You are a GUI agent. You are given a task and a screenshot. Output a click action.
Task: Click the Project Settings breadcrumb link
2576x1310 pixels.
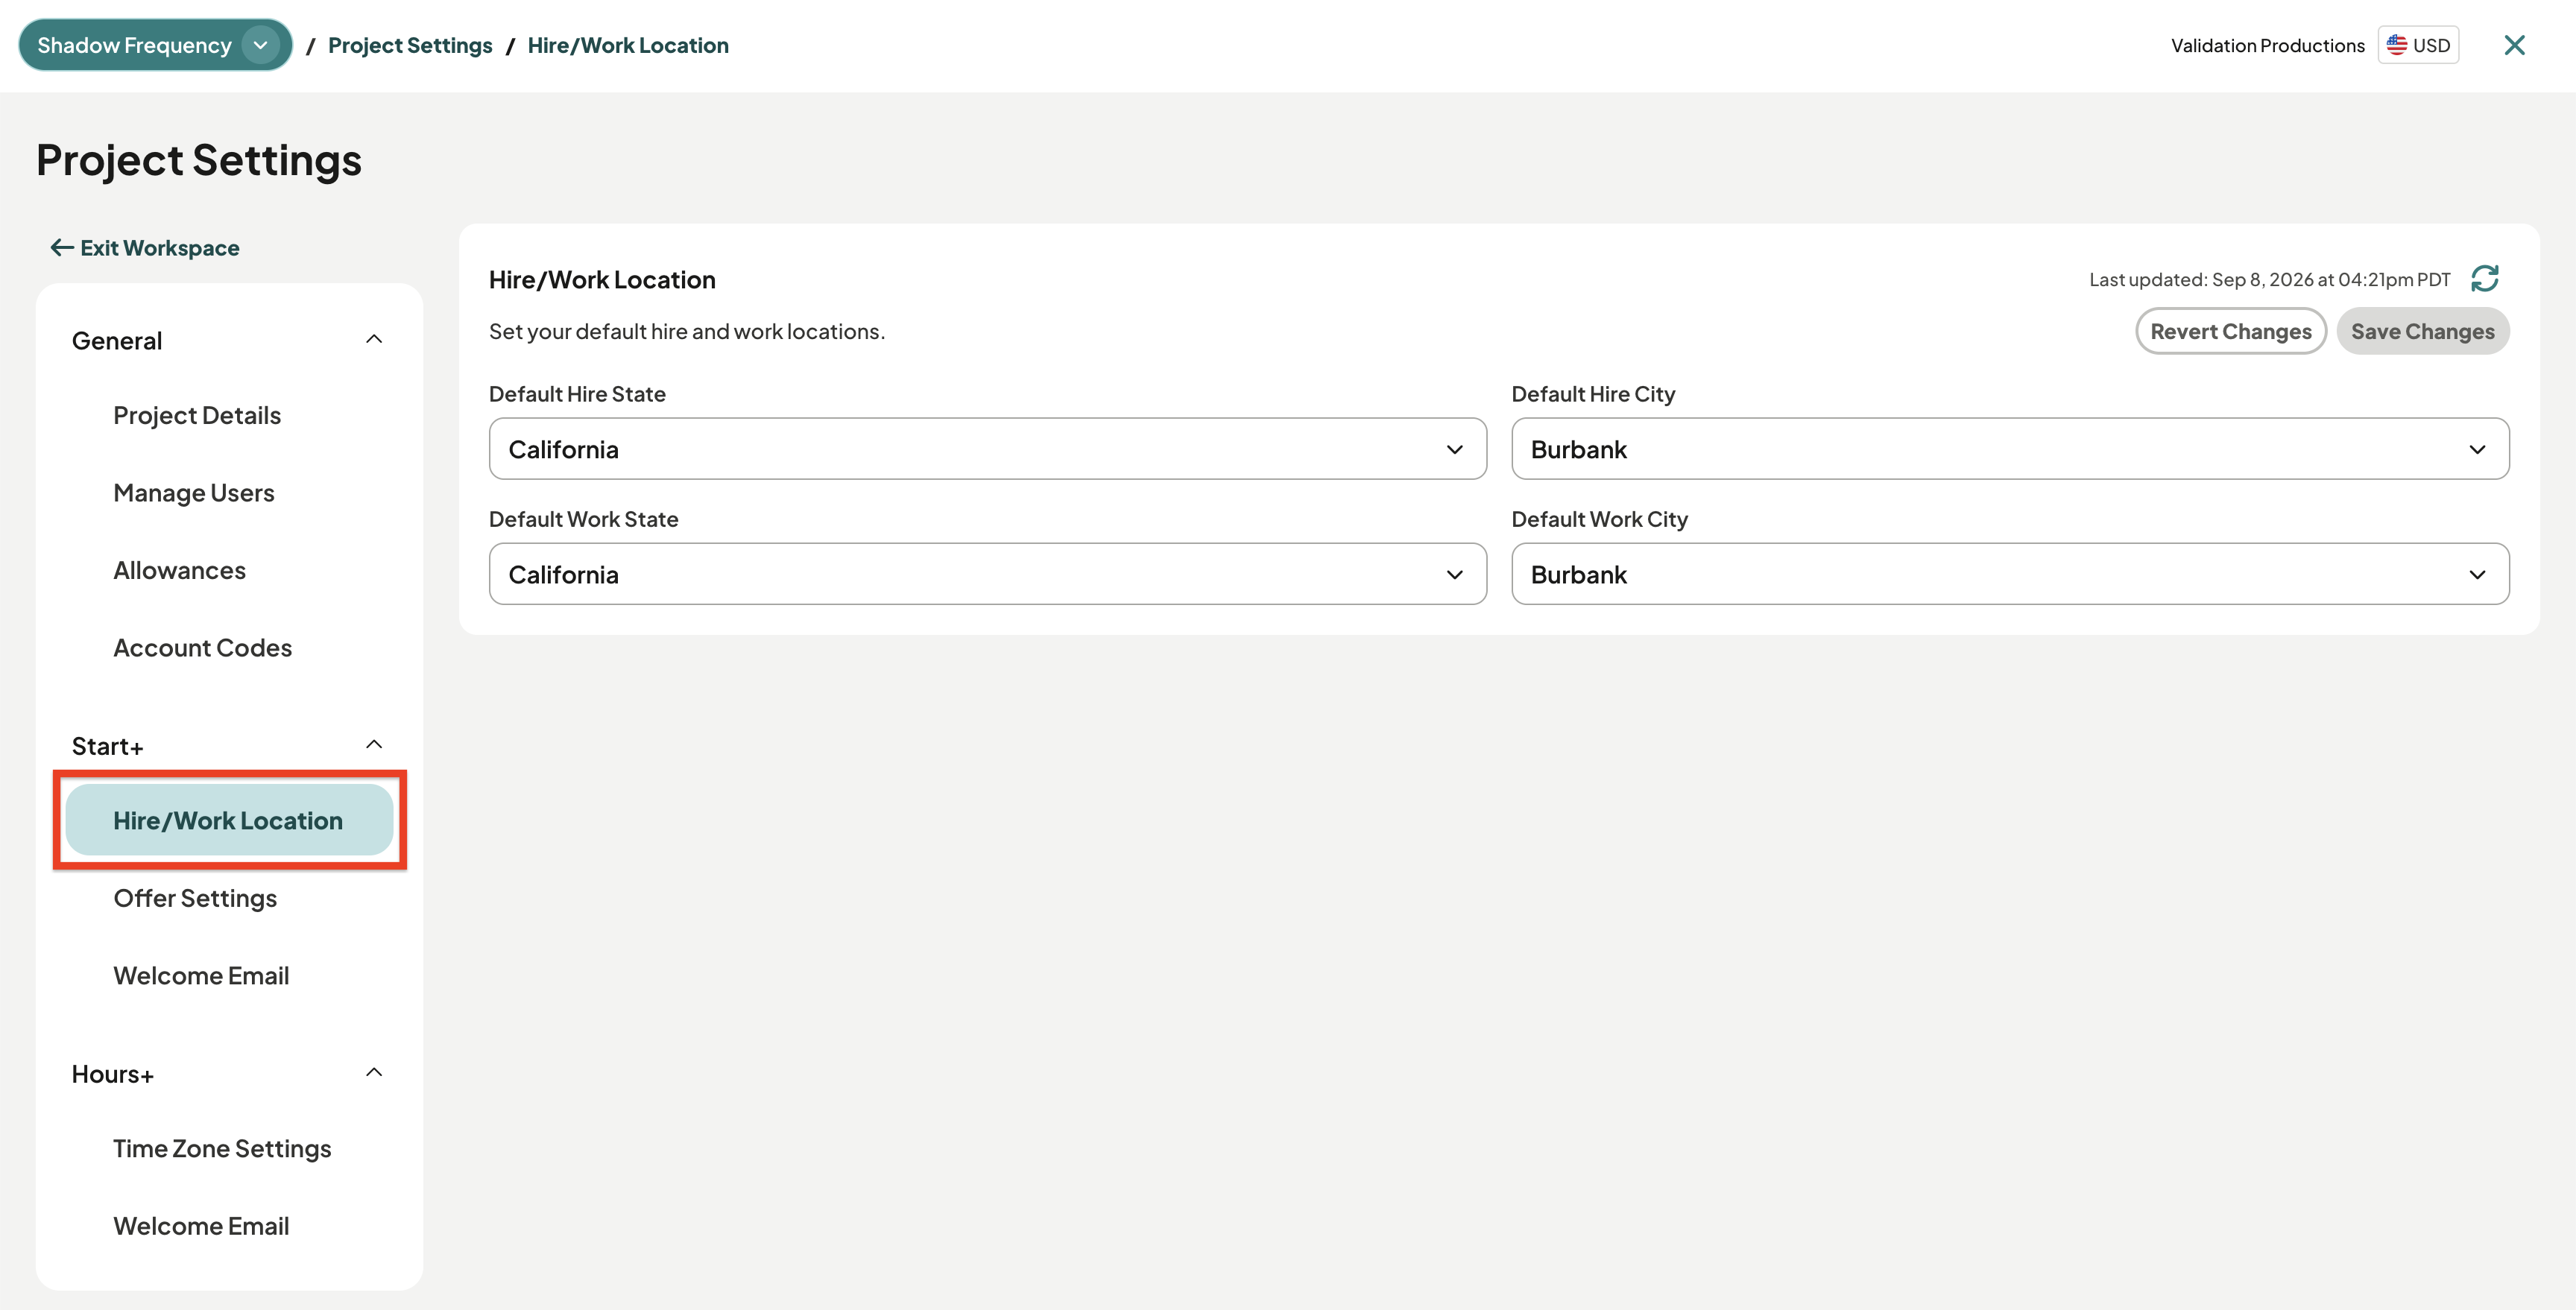[x=410, y=45]
